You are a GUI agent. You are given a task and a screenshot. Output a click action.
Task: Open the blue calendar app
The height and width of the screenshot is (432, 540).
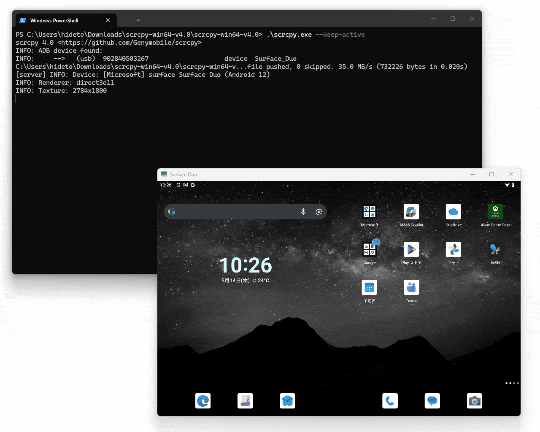pos(369,287)
